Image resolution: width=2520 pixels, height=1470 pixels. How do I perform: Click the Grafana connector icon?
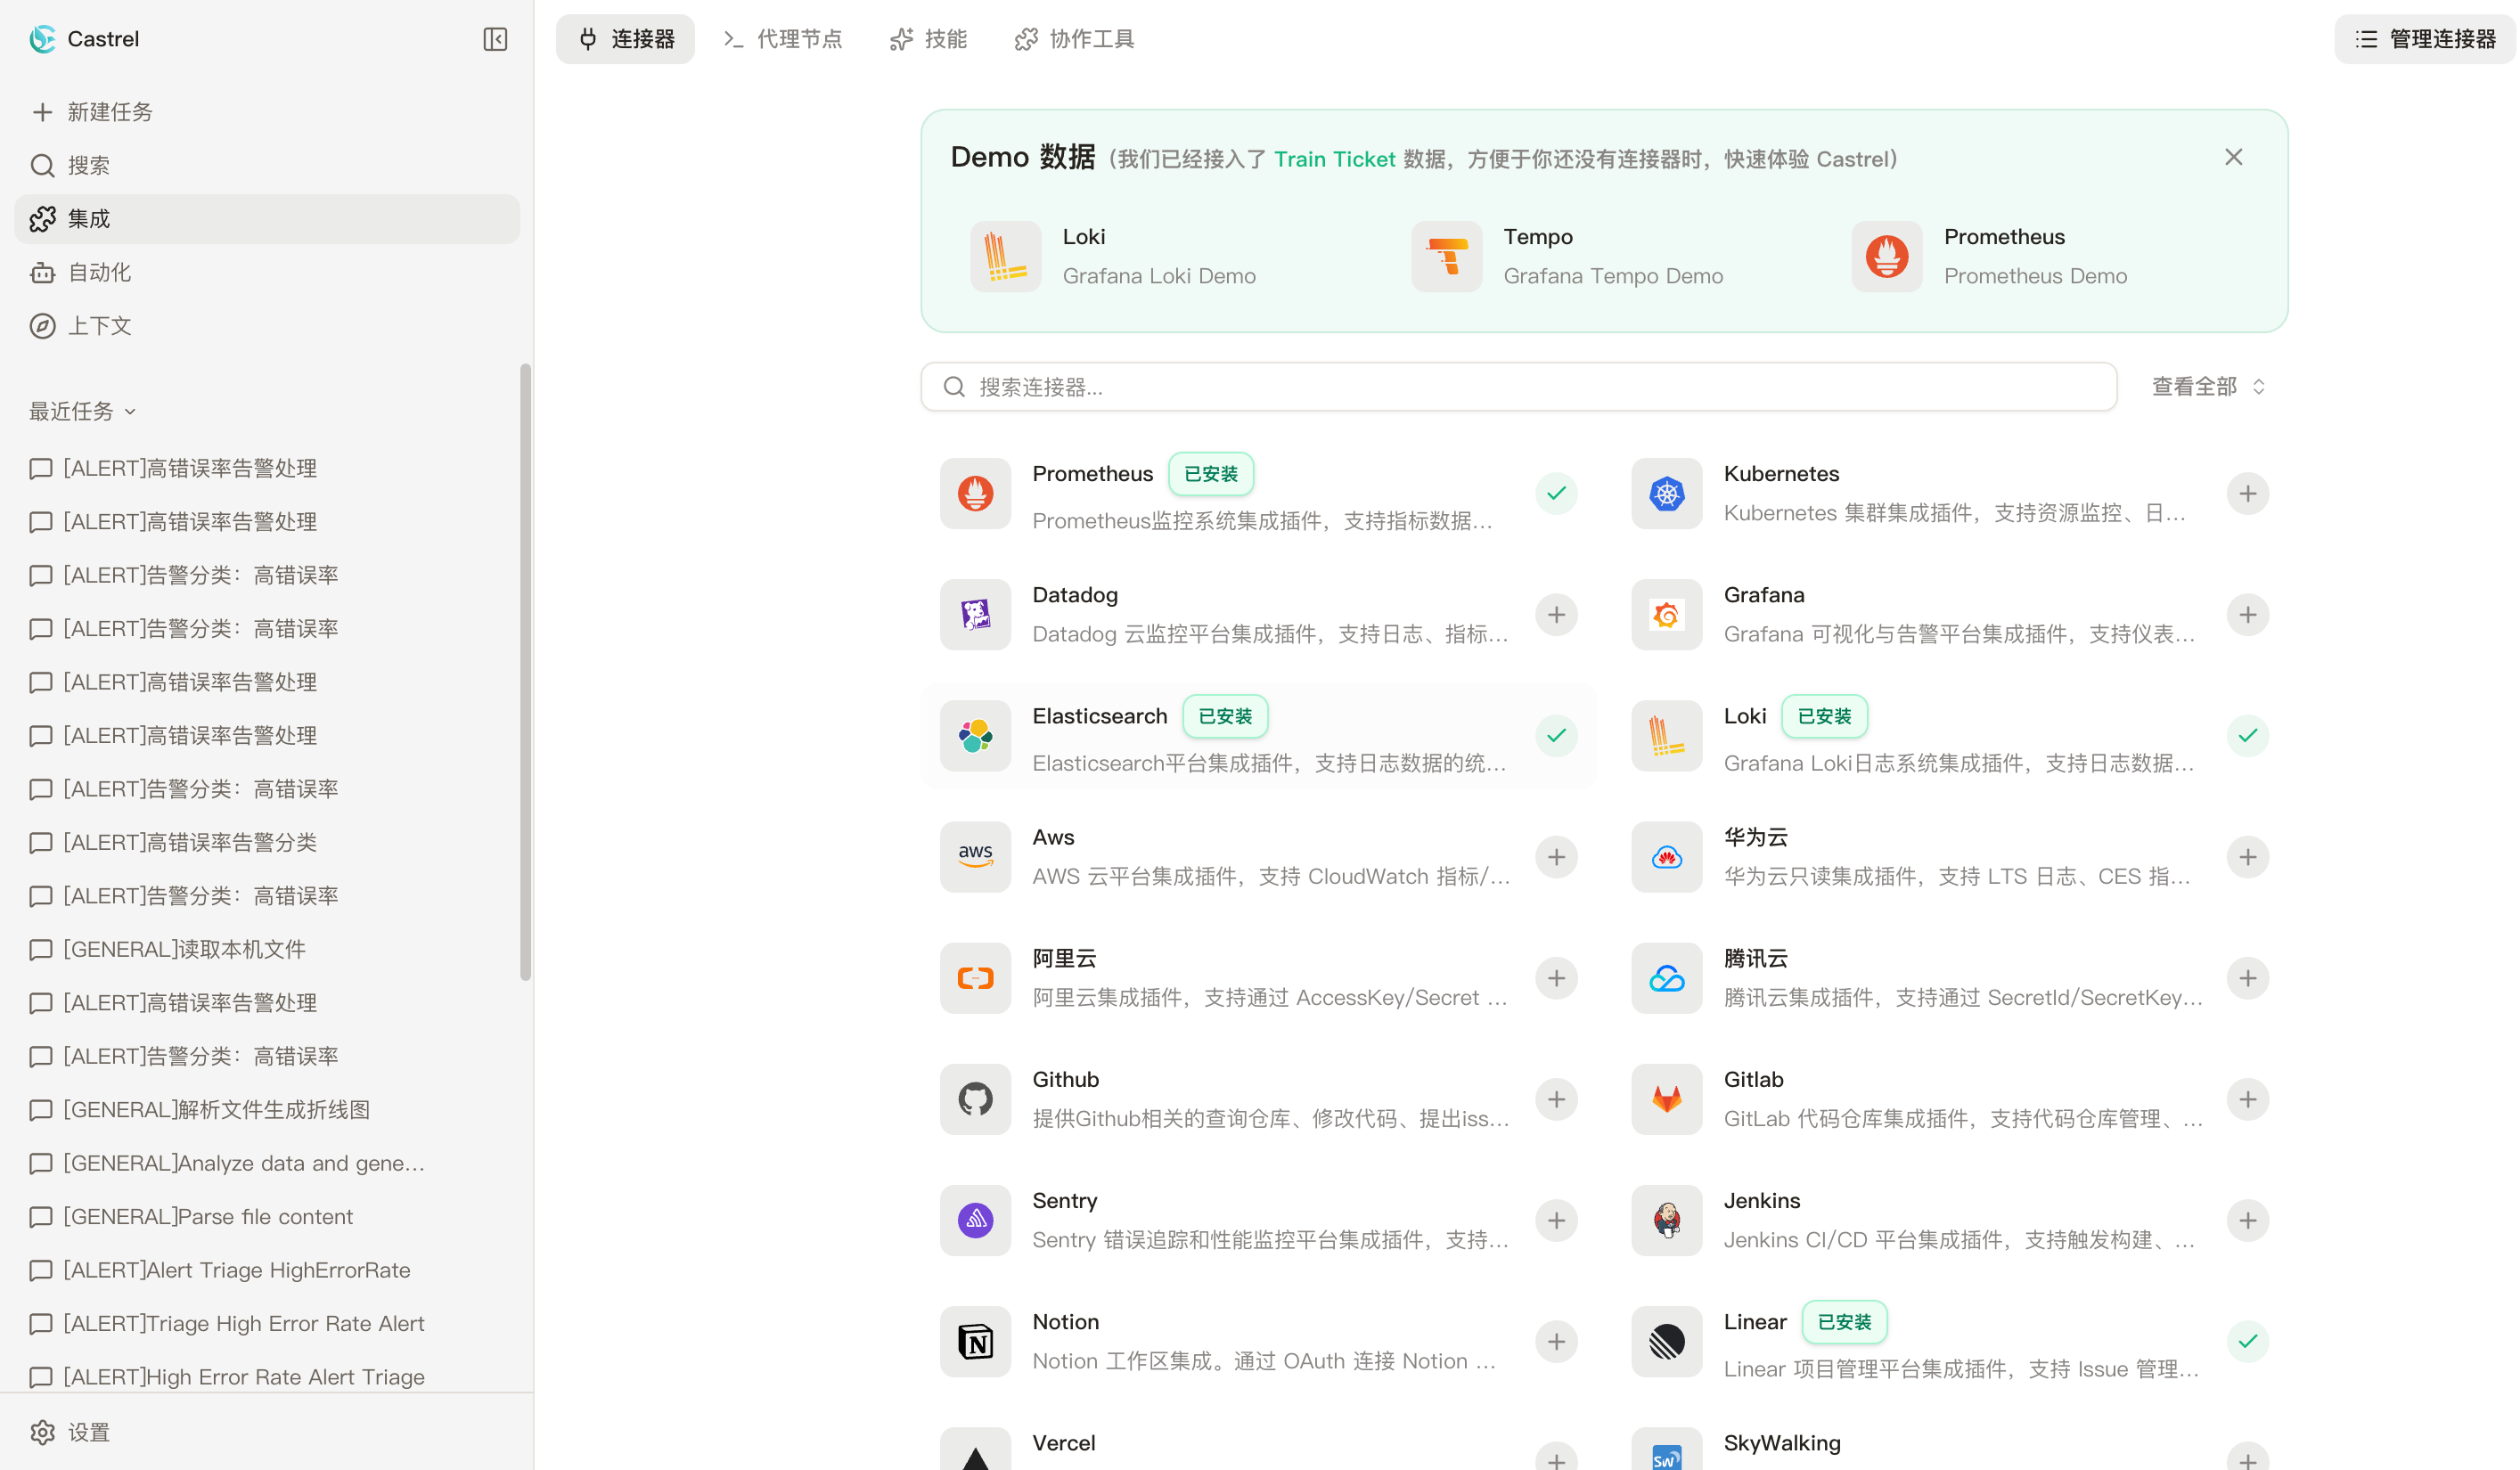1666,615
